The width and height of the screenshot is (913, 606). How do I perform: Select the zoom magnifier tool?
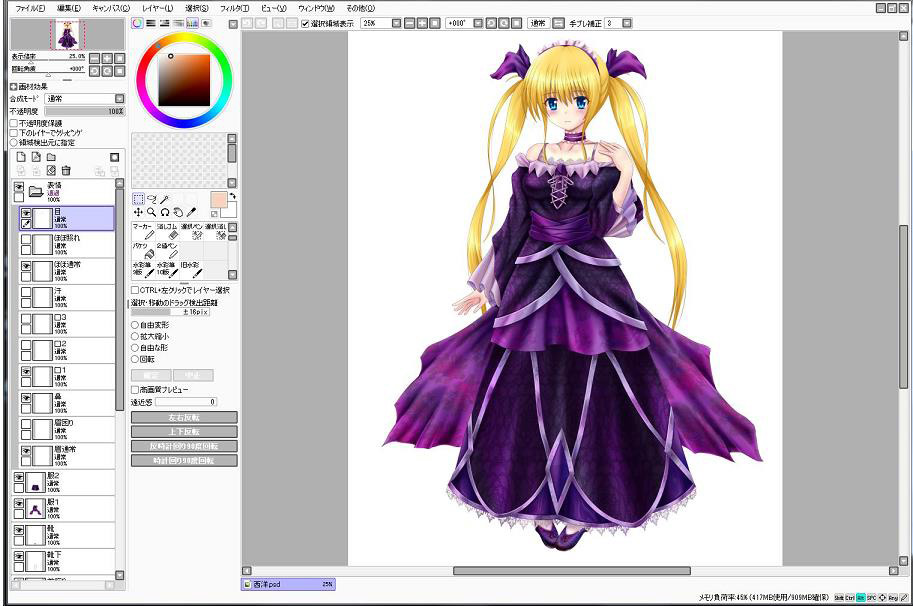[x=152, y=213]
